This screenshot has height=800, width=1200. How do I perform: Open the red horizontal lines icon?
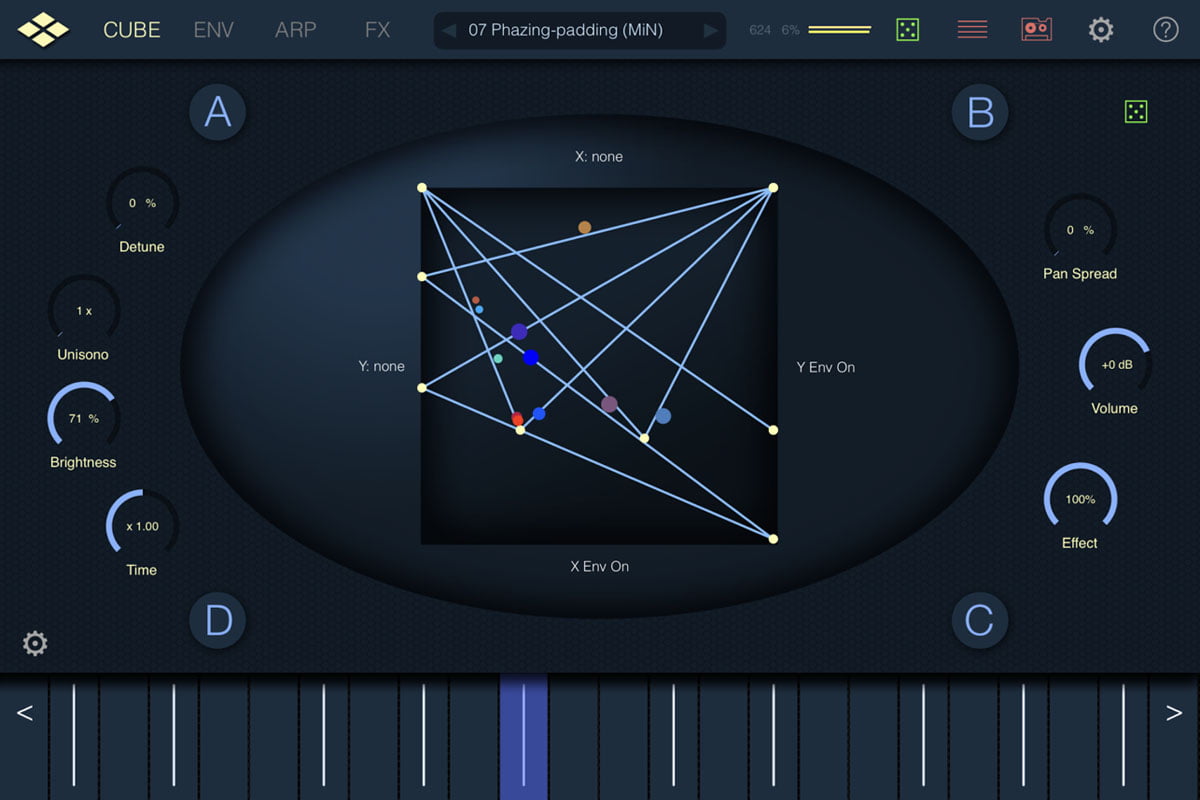[x=972, y=29]
